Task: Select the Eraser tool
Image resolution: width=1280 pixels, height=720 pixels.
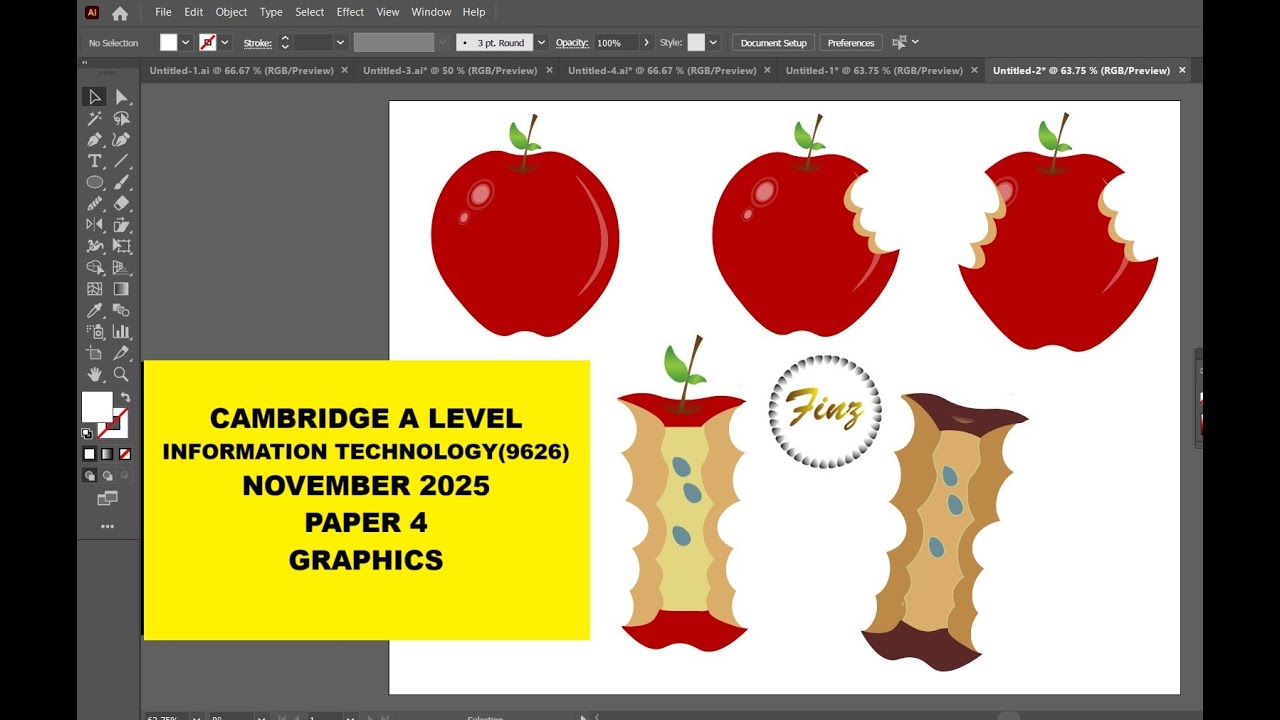Action: tap(121, 203)
